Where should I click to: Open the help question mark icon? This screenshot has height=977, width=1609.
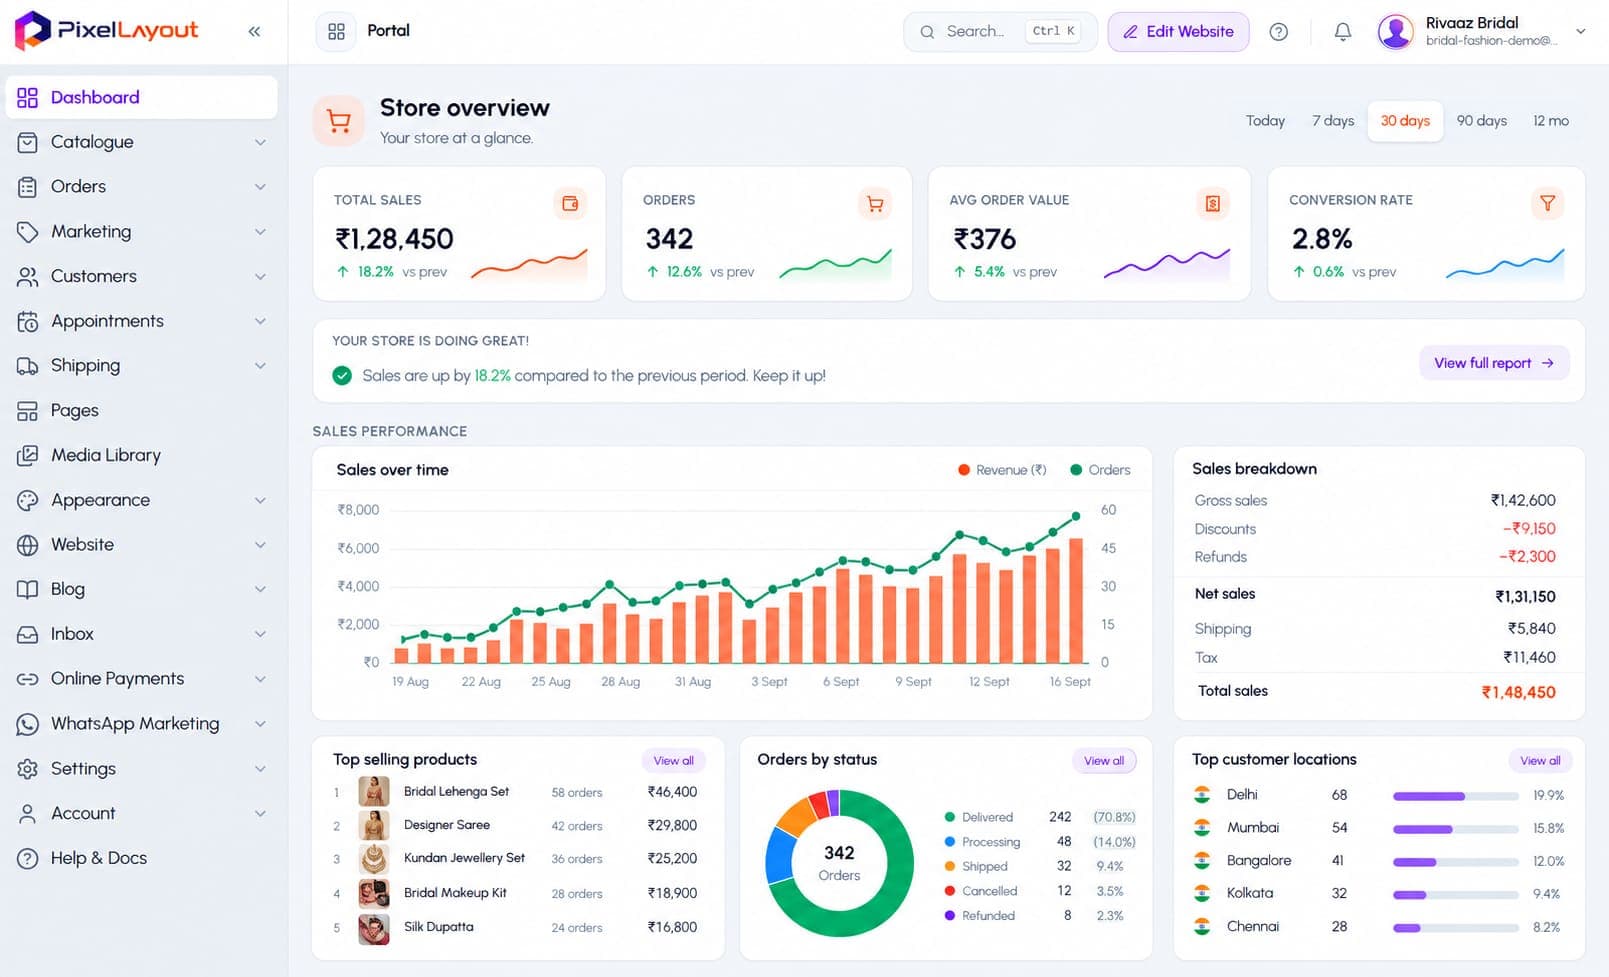pos(1278,32)
